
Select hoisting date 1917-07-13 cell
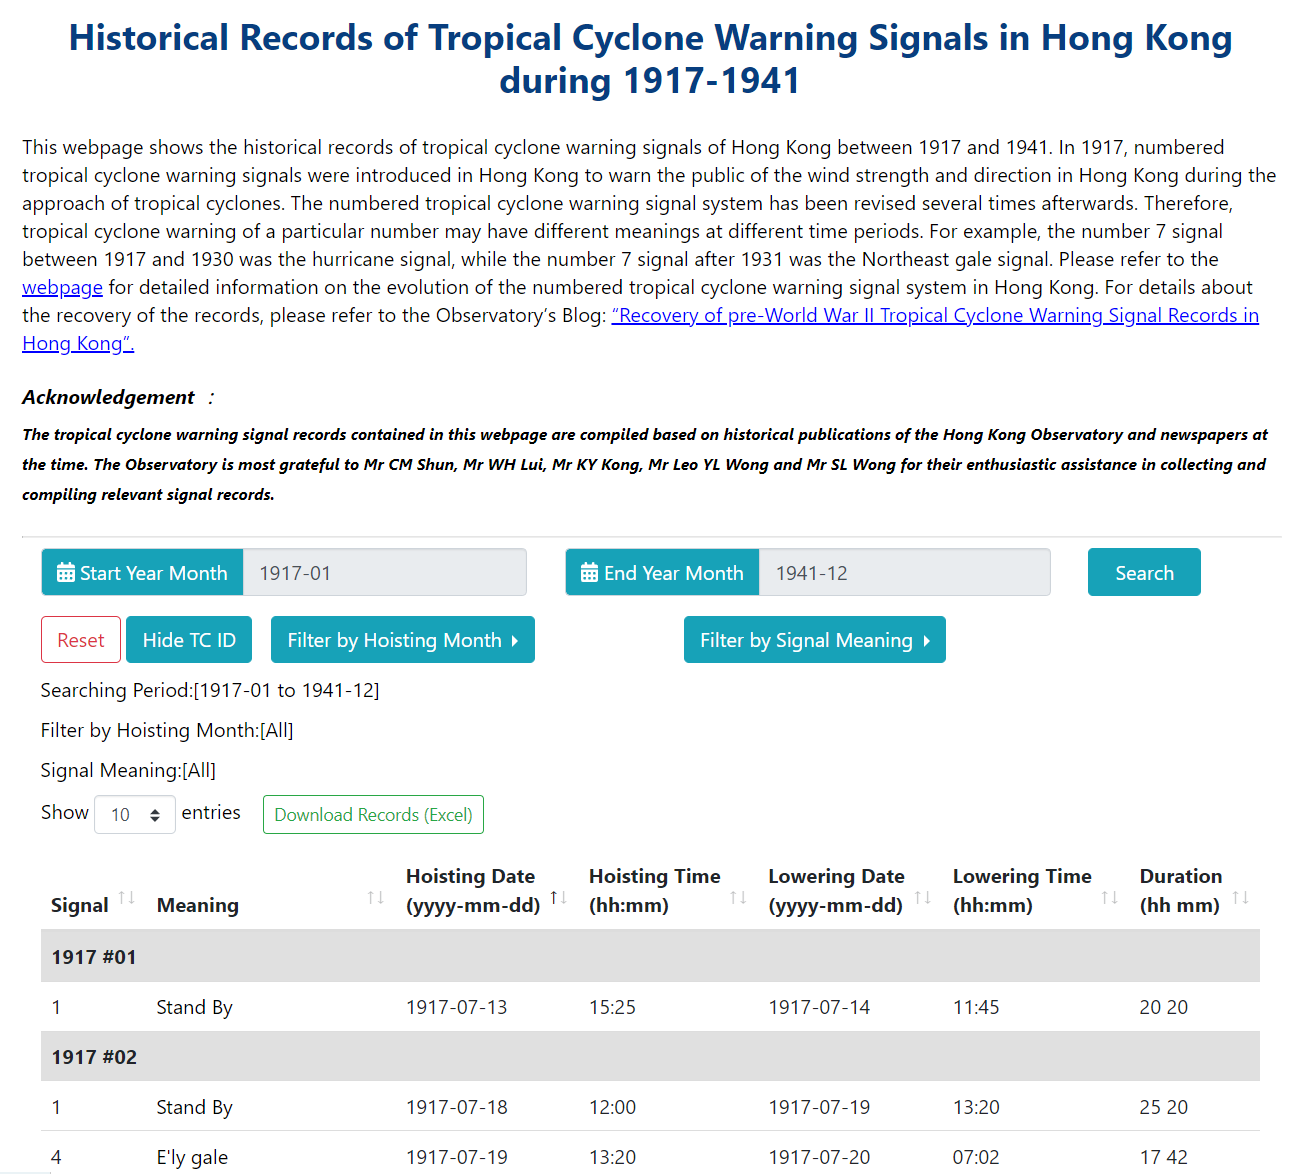click(x=457, y=1007)
